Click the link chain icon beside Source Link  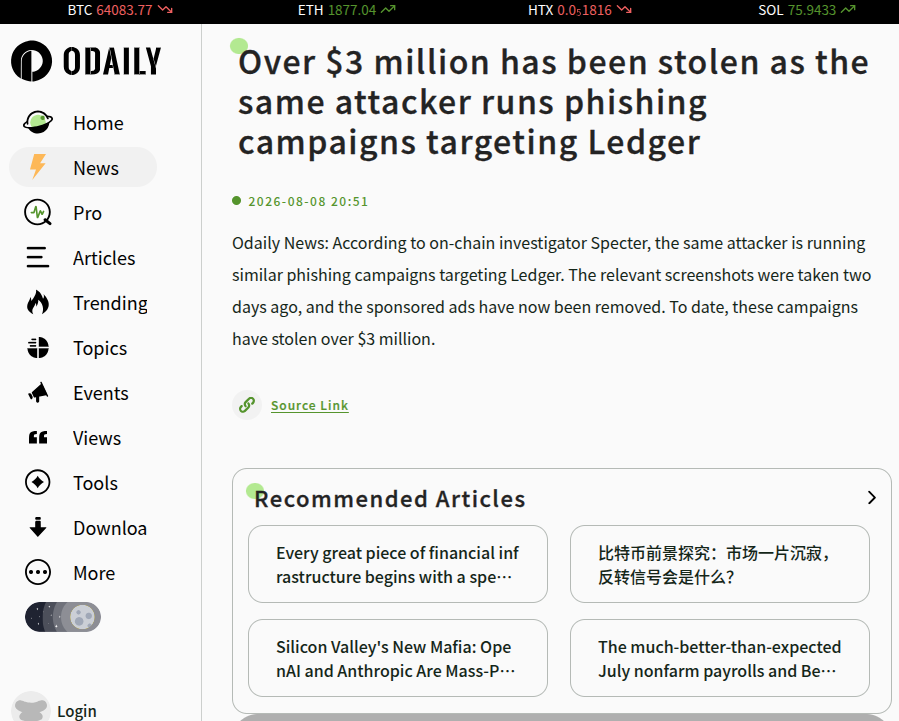247,405
